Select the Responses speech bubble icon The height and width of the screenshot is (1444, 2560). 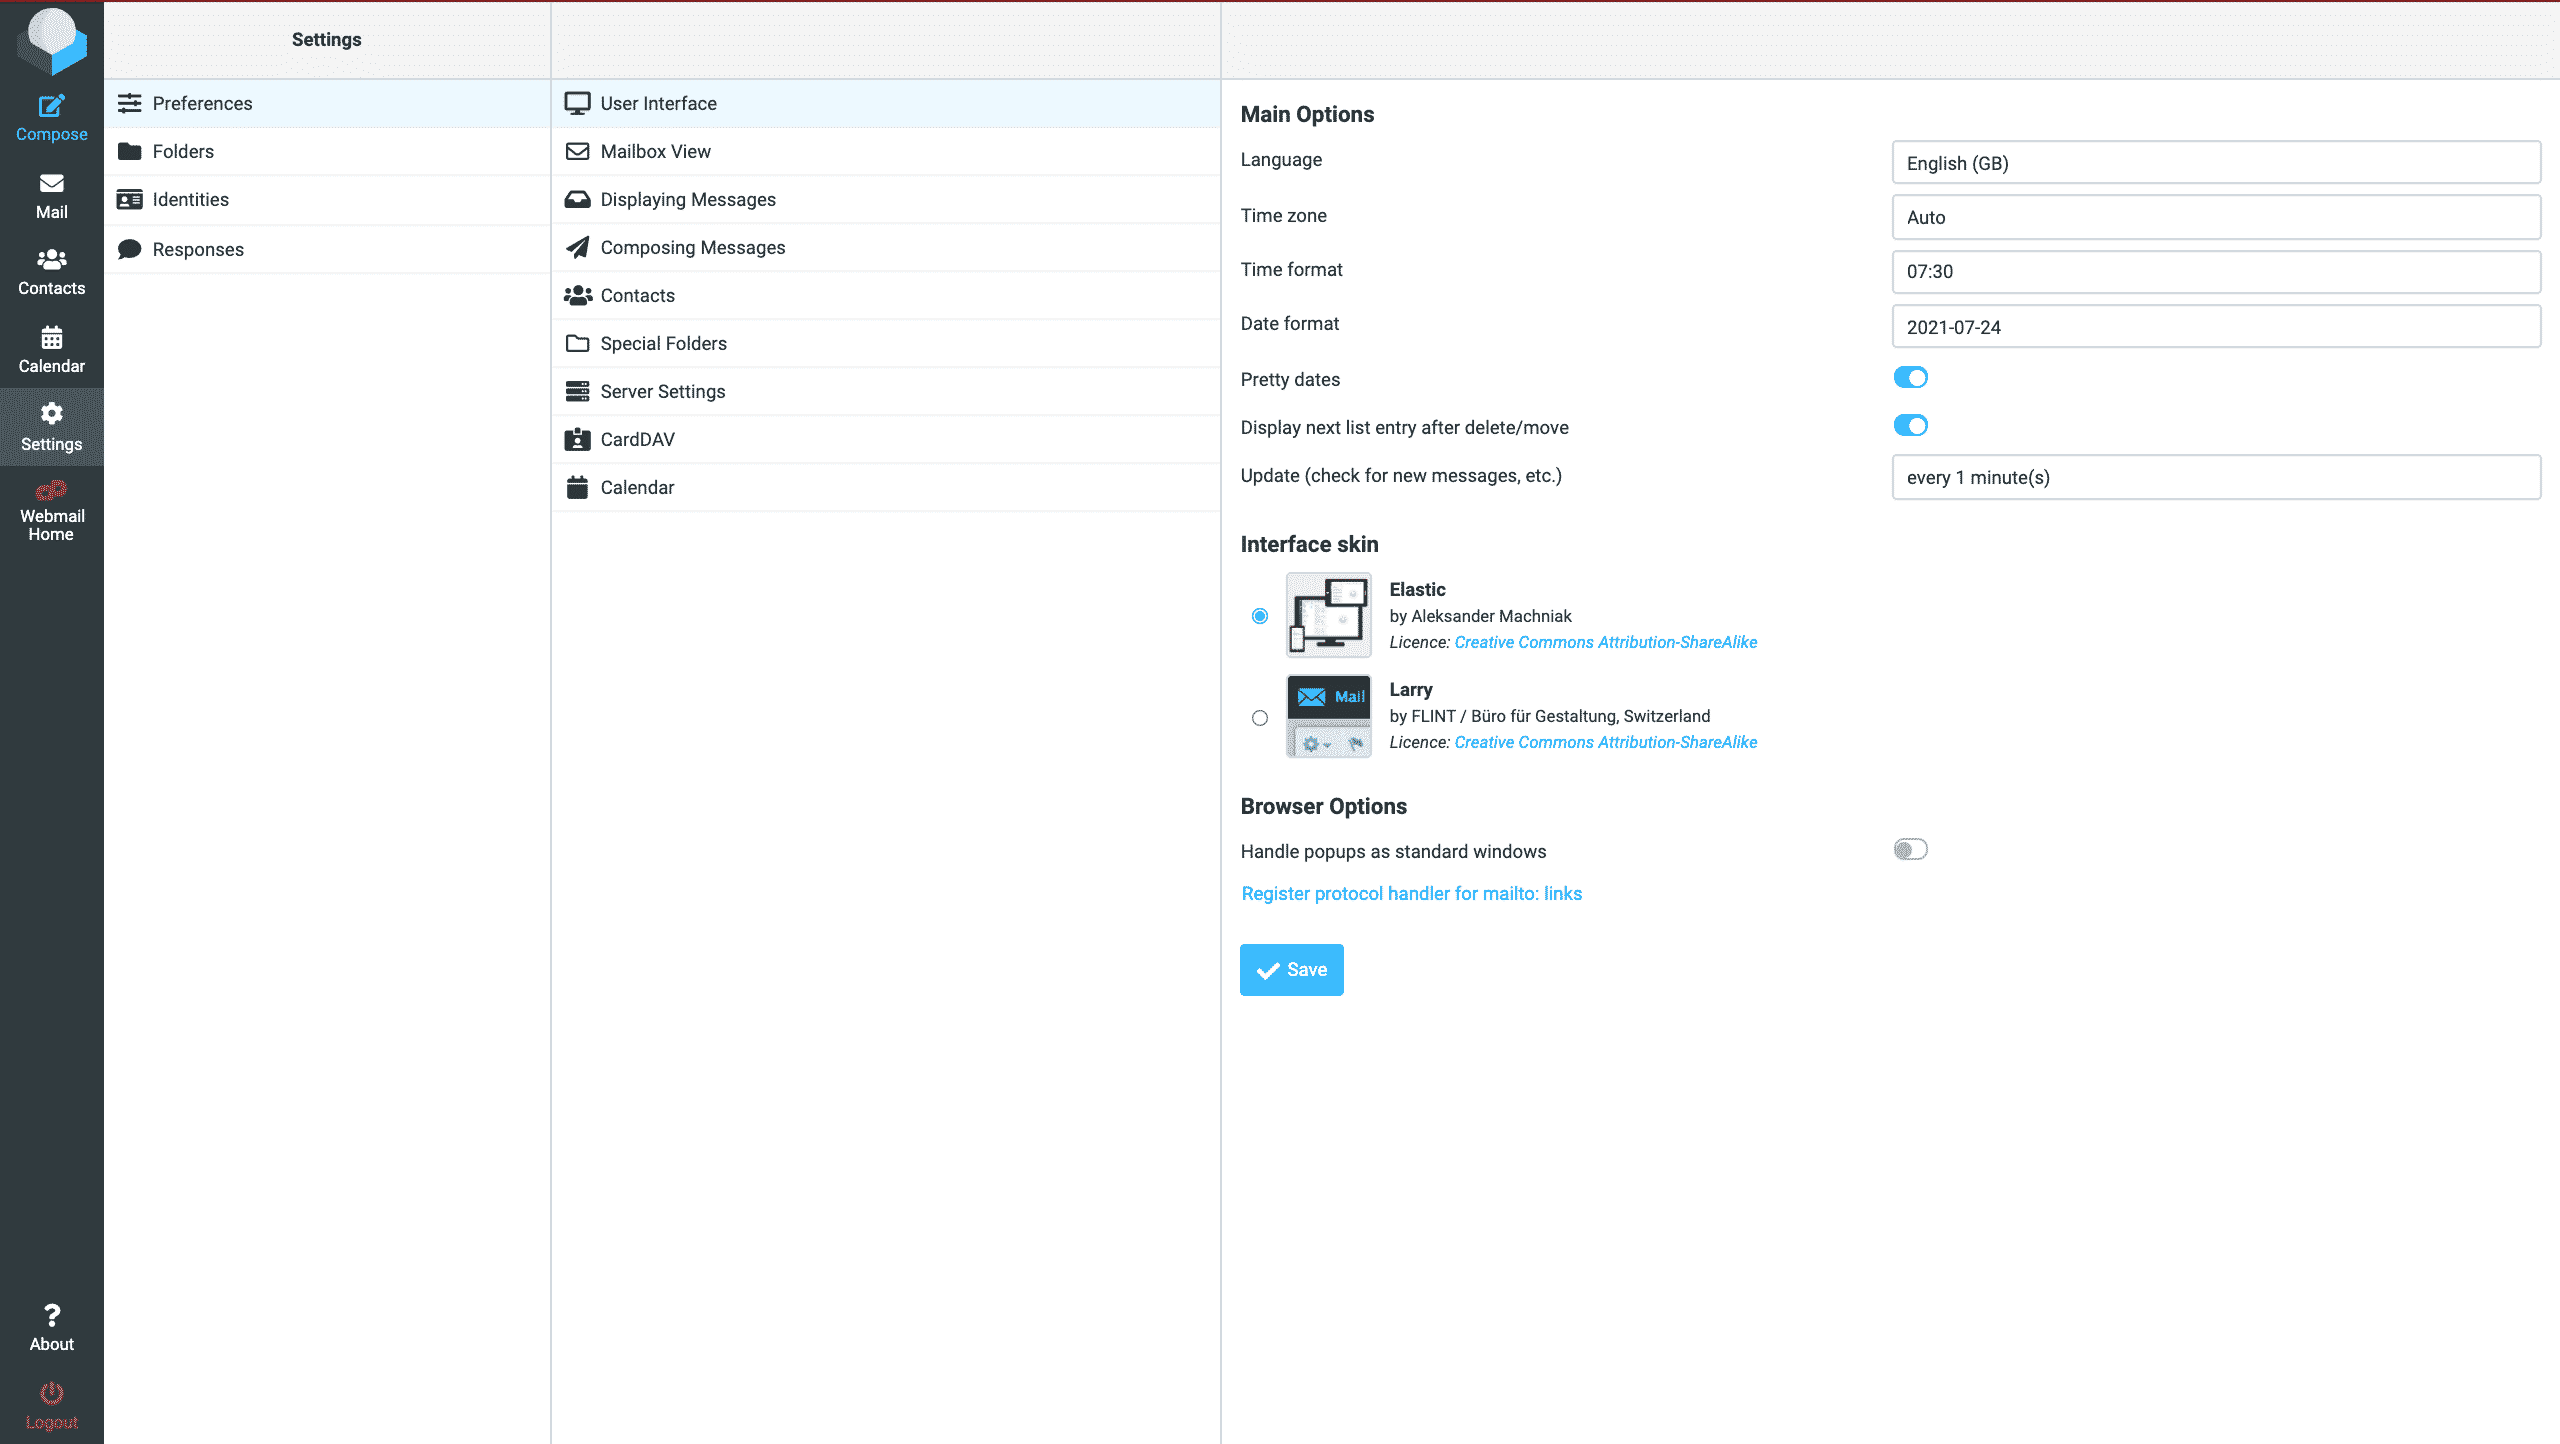coord(129,249)
